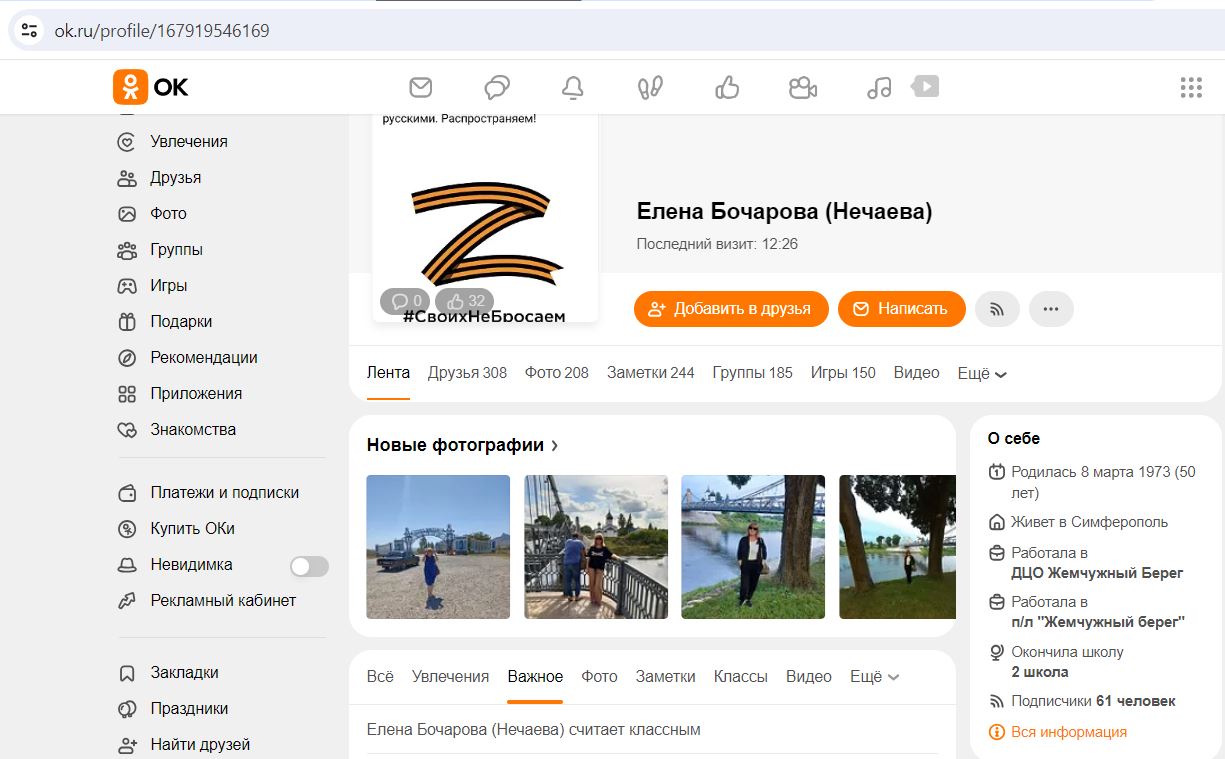Open the three-dots more actions button
Image resolution: width=1225 pixels, height=759 pixels.
1051,309
